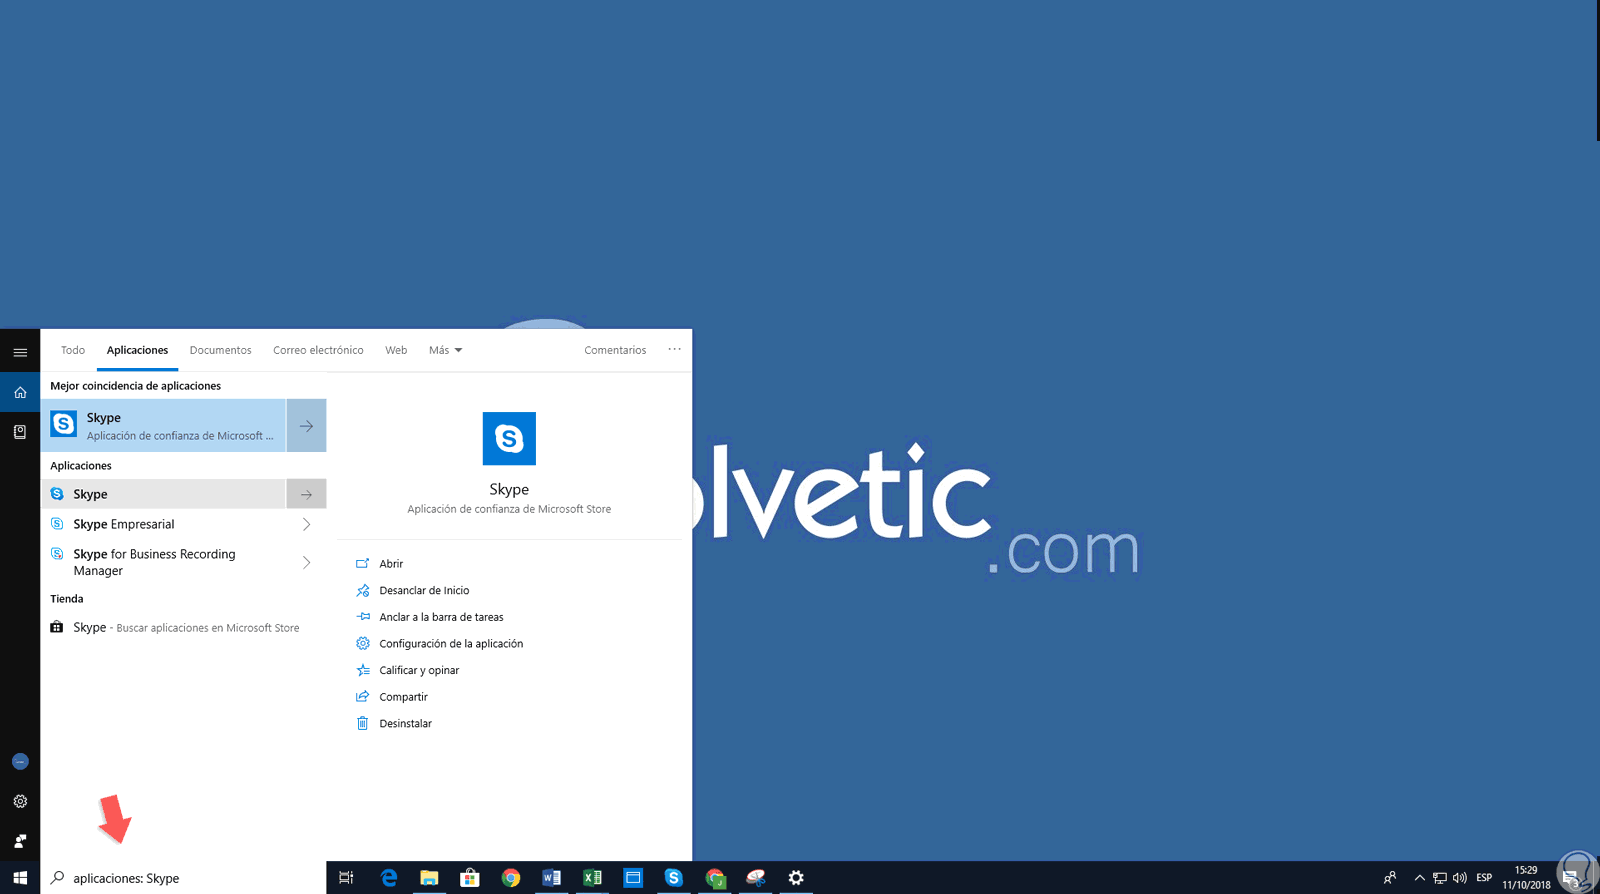Click Compartir for Skype
Screen dimensions: 1600x894
tap(392, 697)
